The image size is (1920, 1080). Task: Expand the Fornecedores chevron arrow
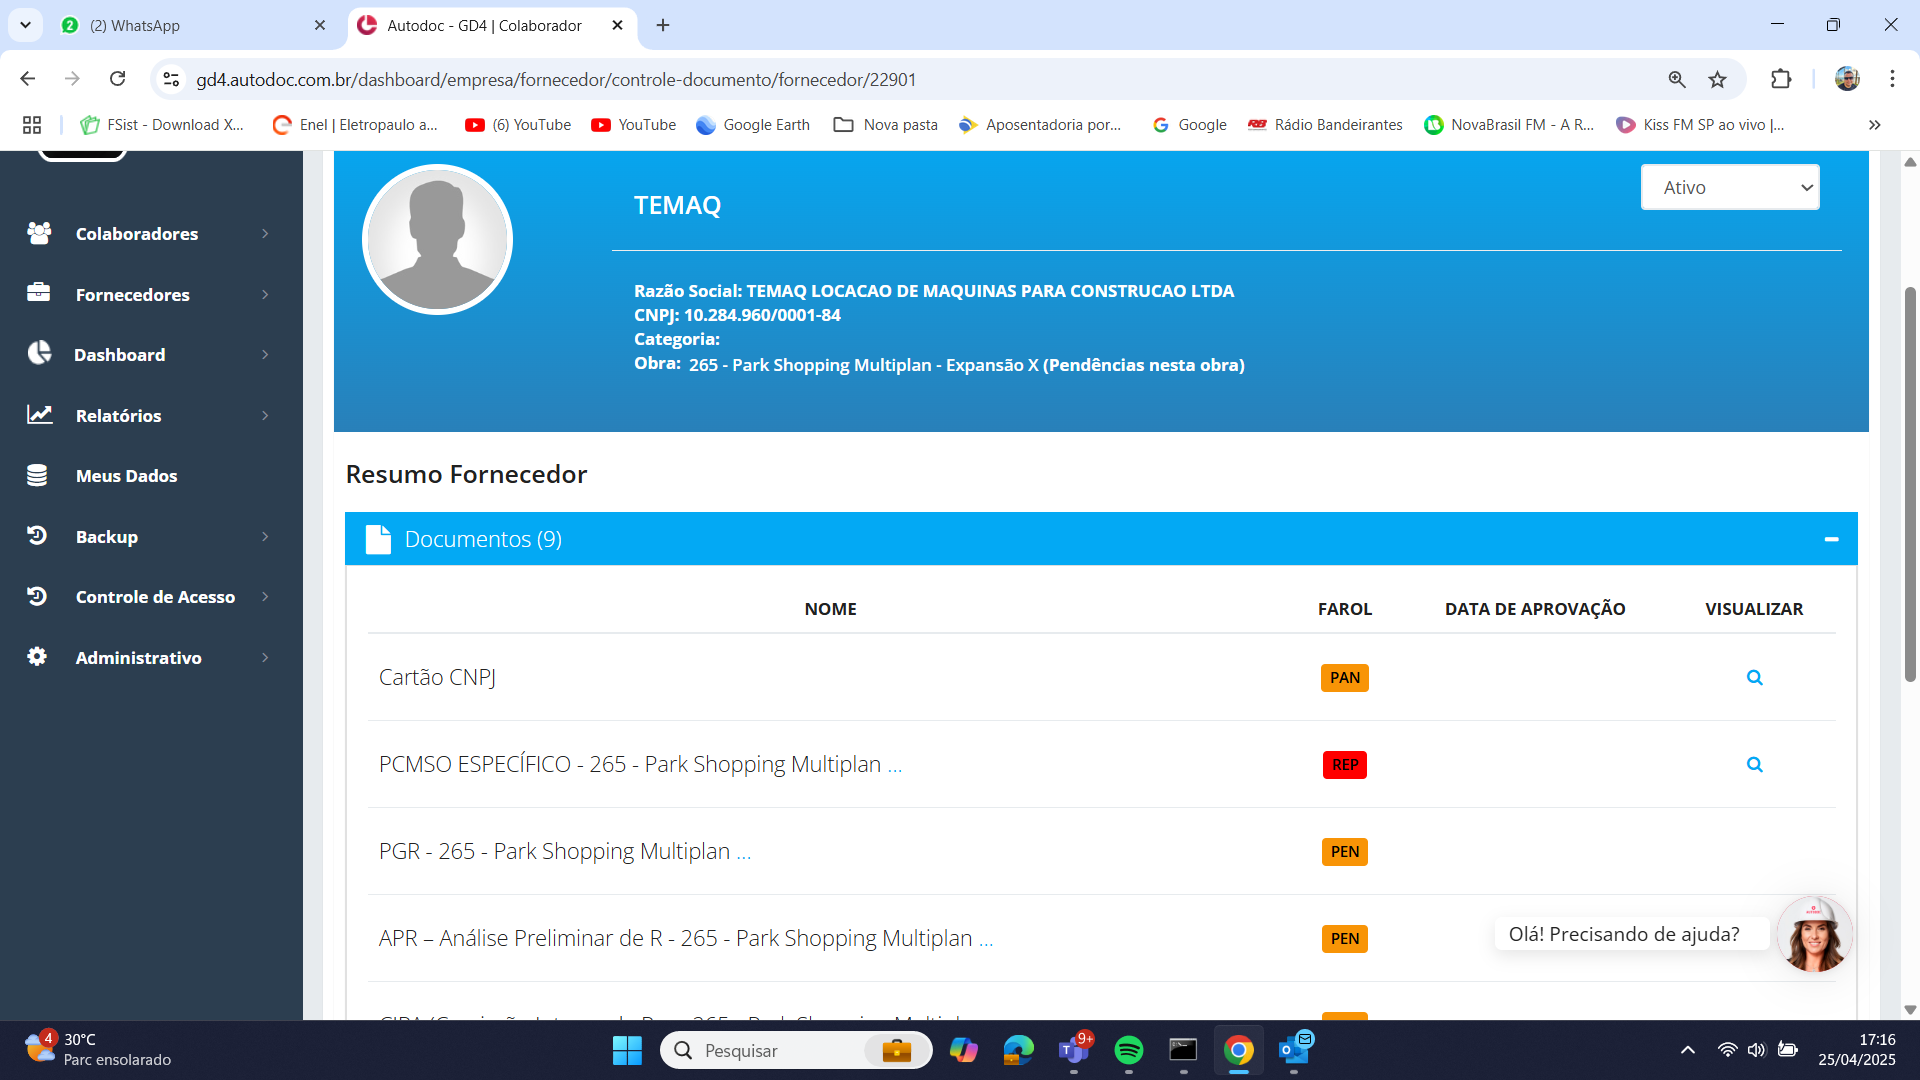pyautogui.click(x=265, y=294)
